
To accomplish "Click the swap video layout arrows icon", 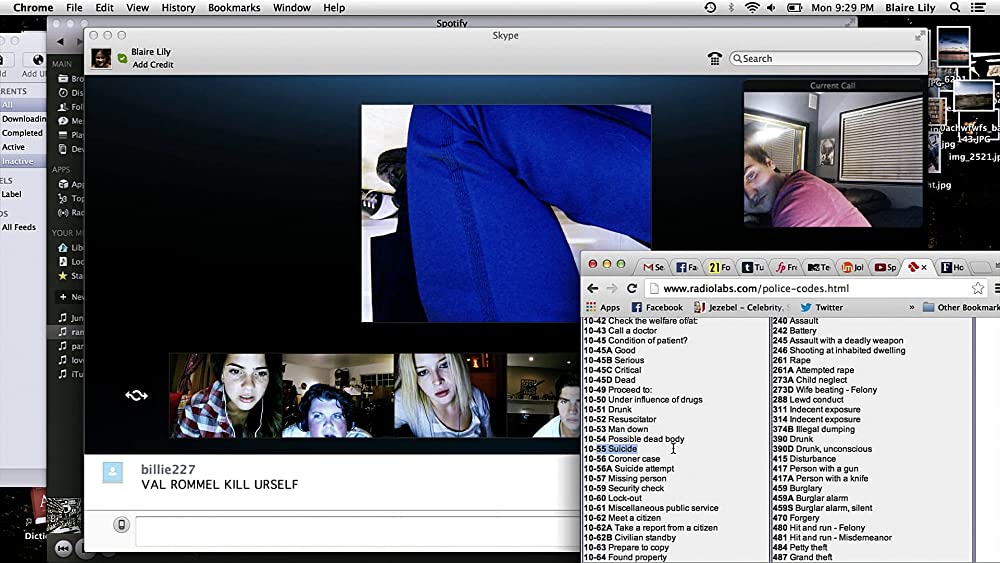I will (x=136, y=395).
